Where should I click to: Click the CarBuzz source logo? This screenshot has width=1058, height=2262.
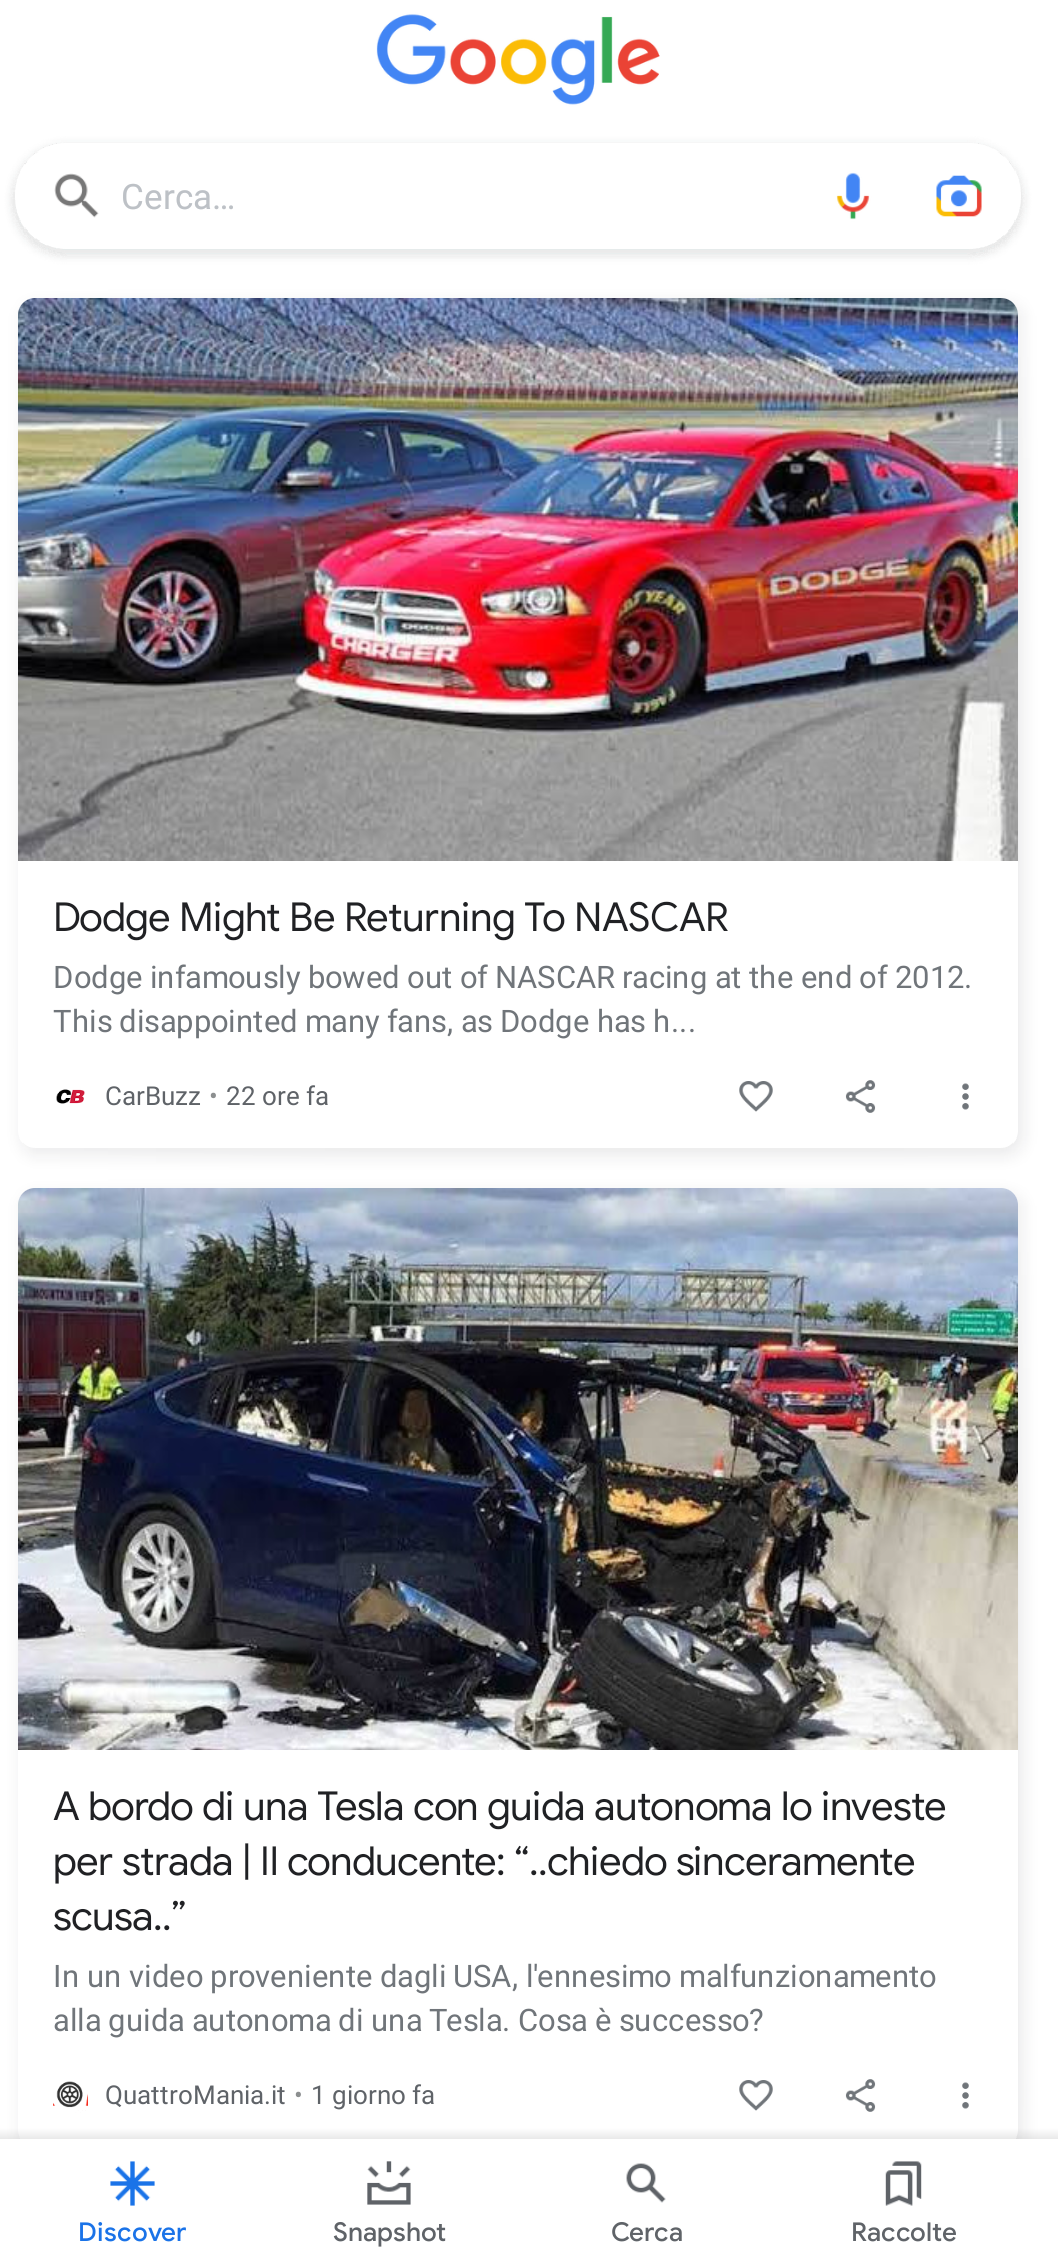[x=70, y=1096]
